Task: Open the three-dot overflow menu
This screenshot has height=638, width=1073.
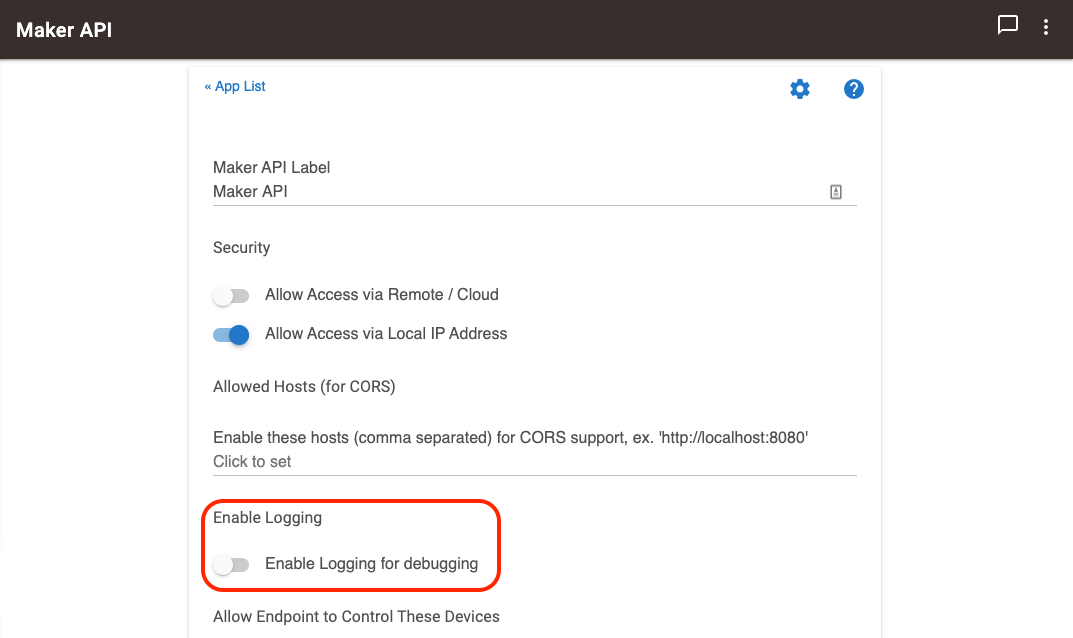Action: click(1046, 27)
